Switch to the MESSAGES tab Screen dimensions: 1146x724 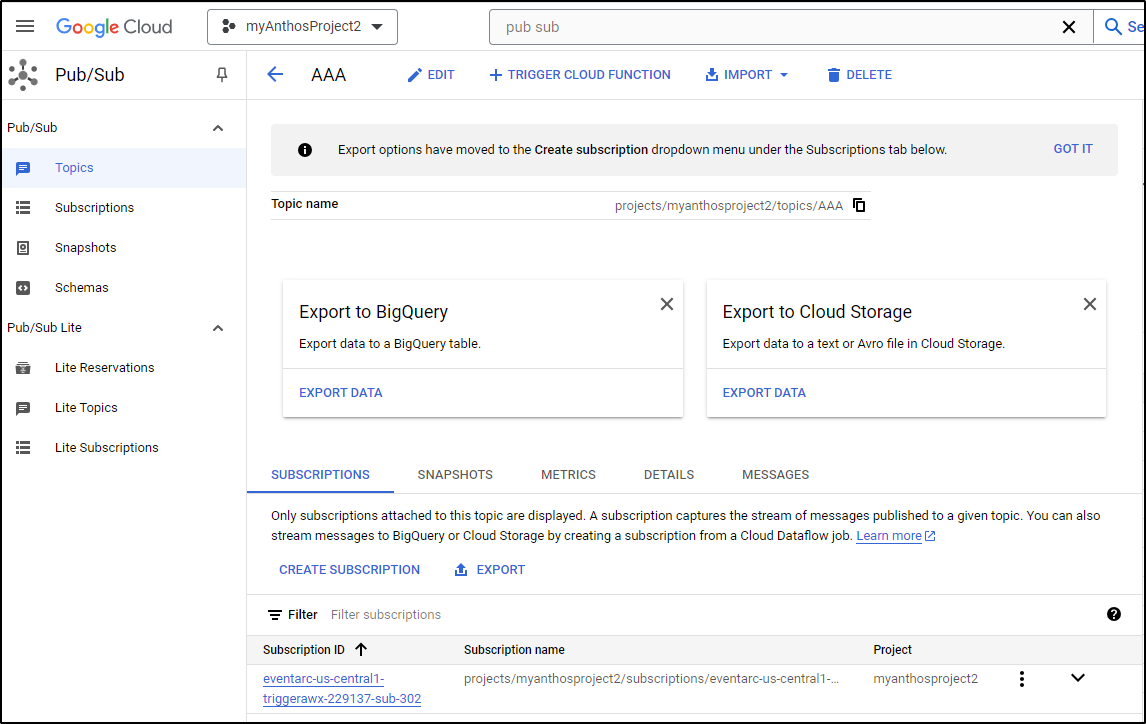click(x=775, y=475)
